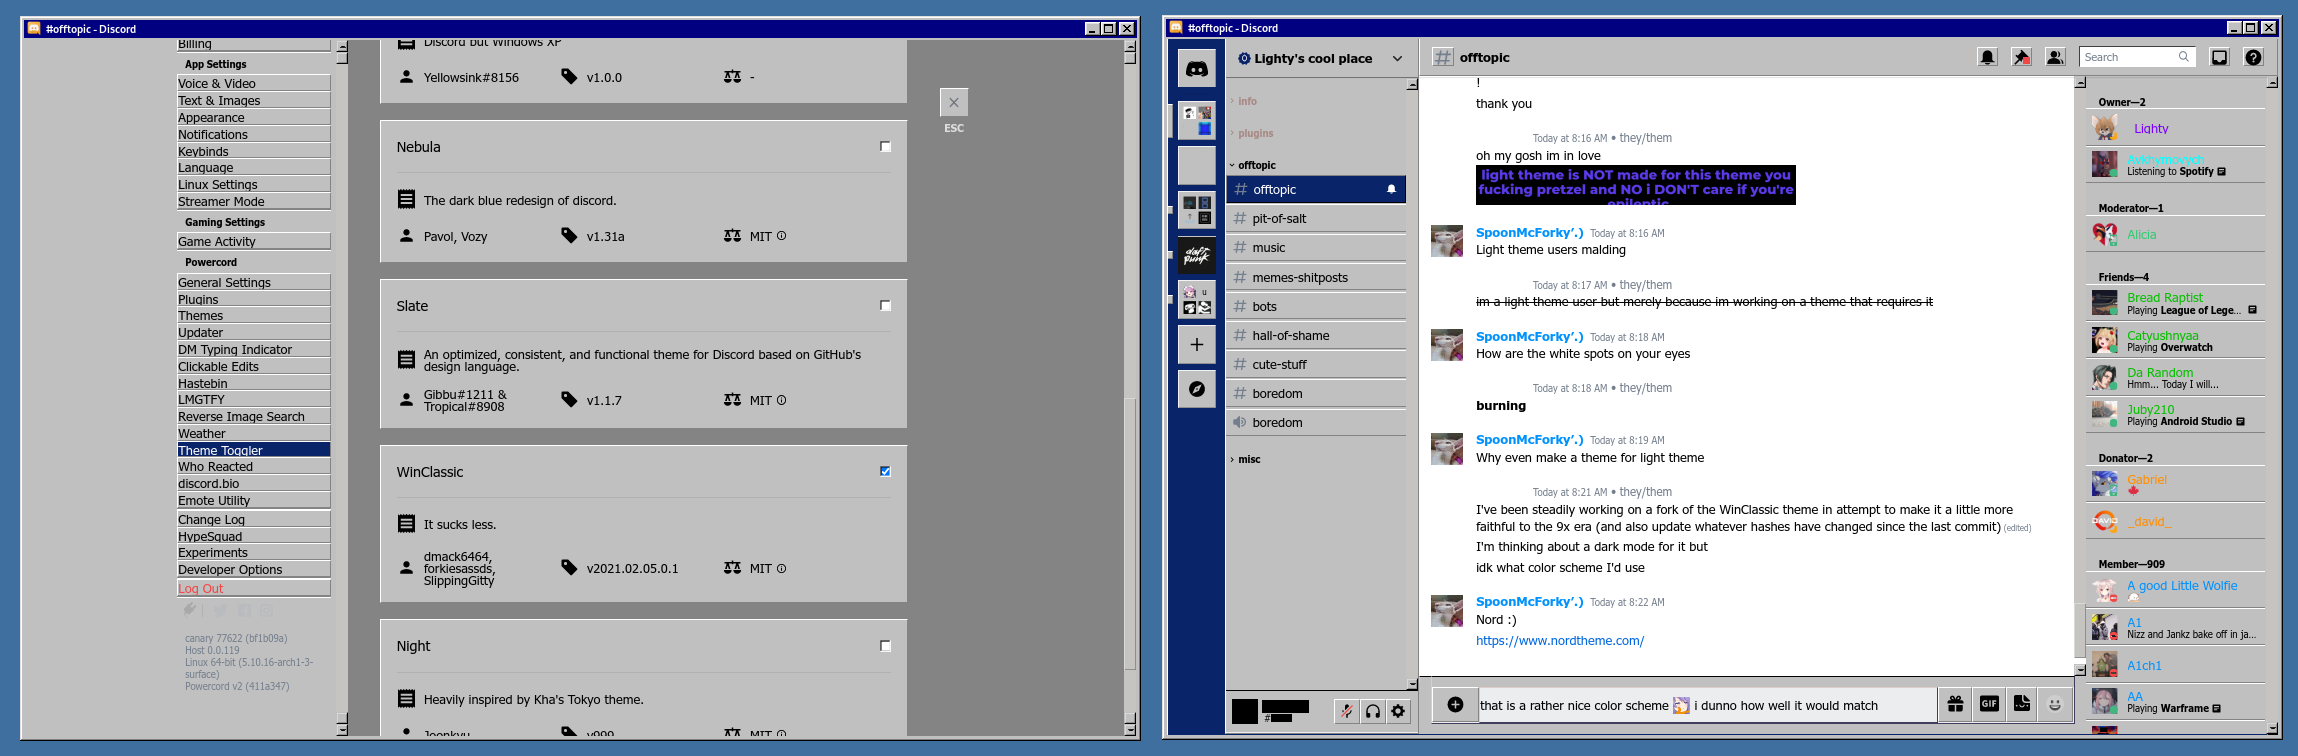Expand the misc channel category
Viewport: 2298px width, 756px height.
(x=1245, y=459)
